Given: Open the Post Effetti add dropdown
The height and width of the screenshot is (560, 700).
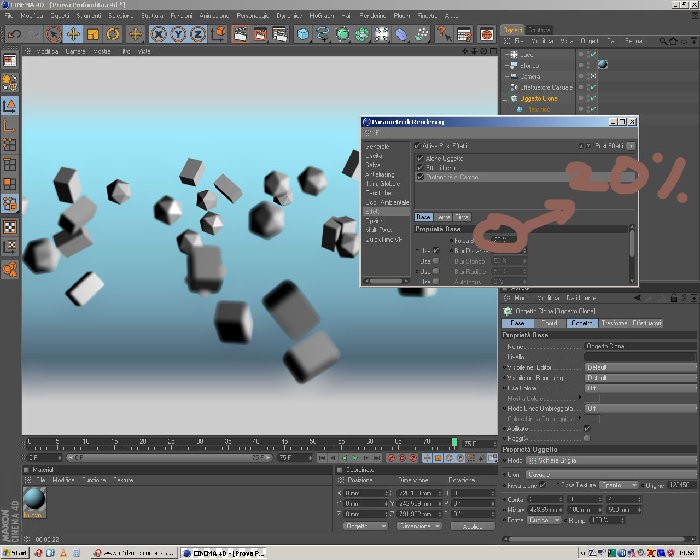Looking at the screenshot, I should point(631,146).
